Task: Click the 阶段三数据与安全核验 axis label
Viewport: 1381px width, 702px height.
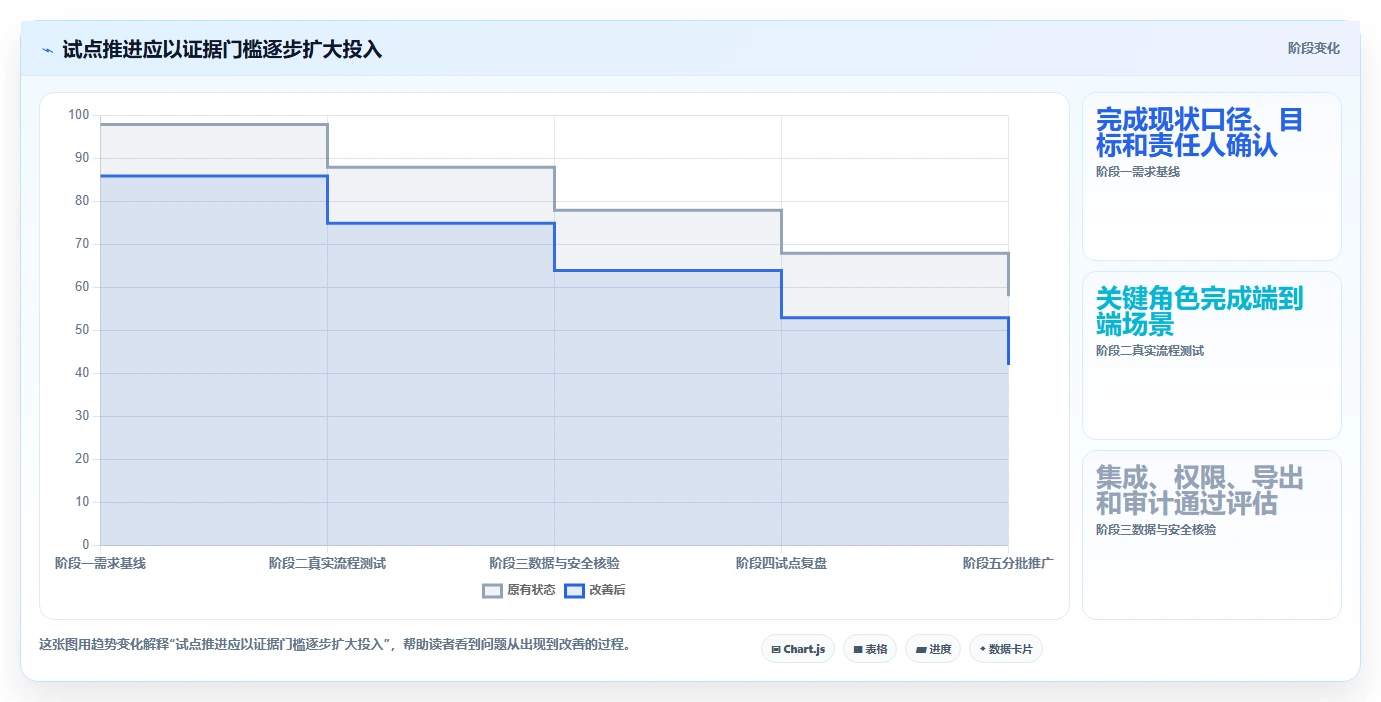Action: (554, 563)
